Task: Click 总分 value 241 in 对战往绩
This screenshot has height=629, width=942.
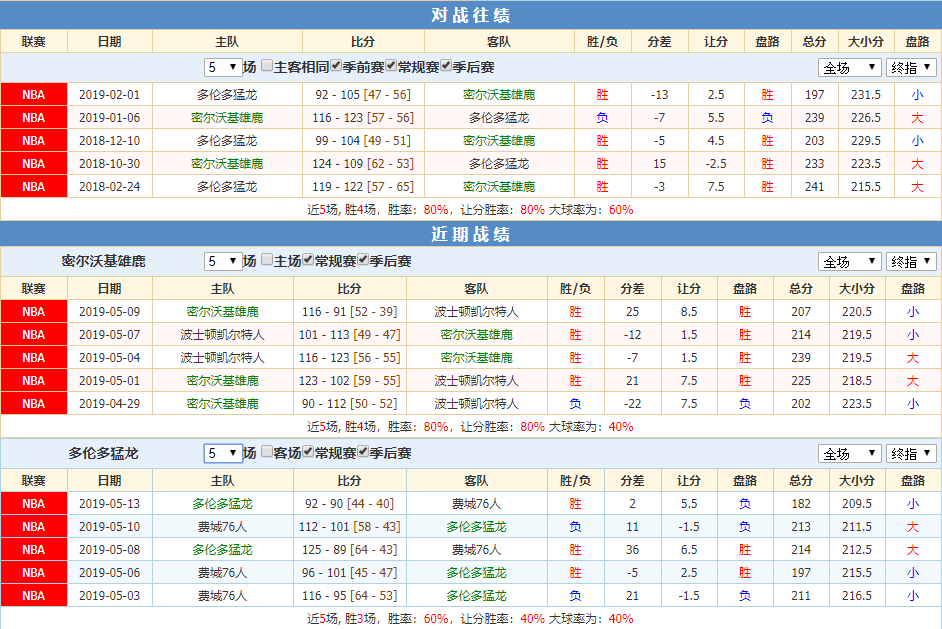Action: click(x=815, y=187)
